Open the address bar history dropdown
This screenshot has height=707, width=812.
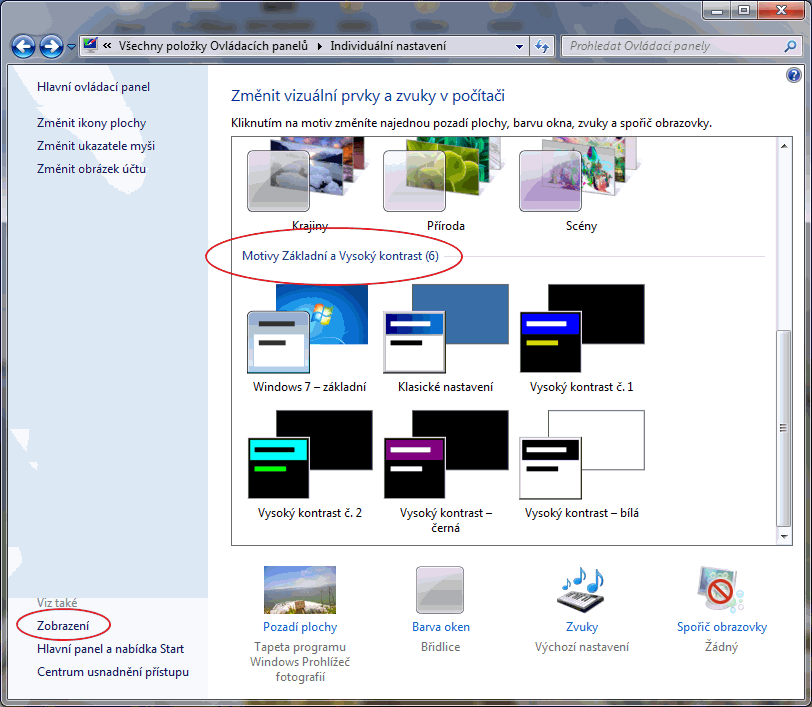(519, 47)
